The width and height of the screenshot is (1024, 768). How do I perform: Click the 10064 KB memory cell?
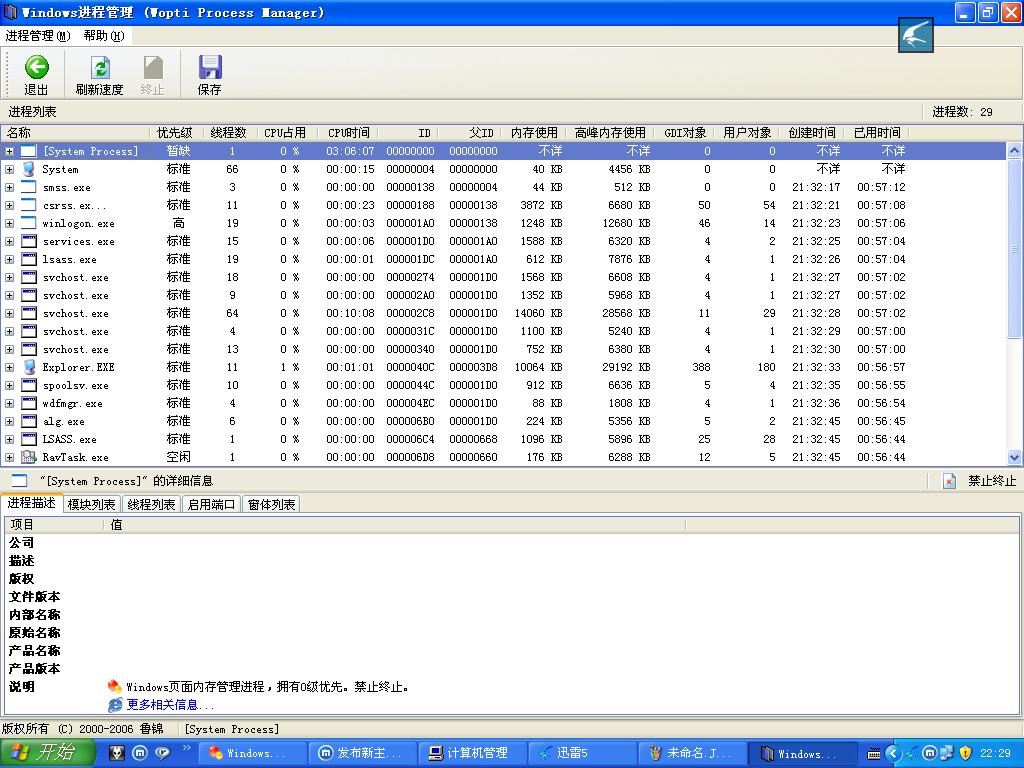click(x=539, y=367)
